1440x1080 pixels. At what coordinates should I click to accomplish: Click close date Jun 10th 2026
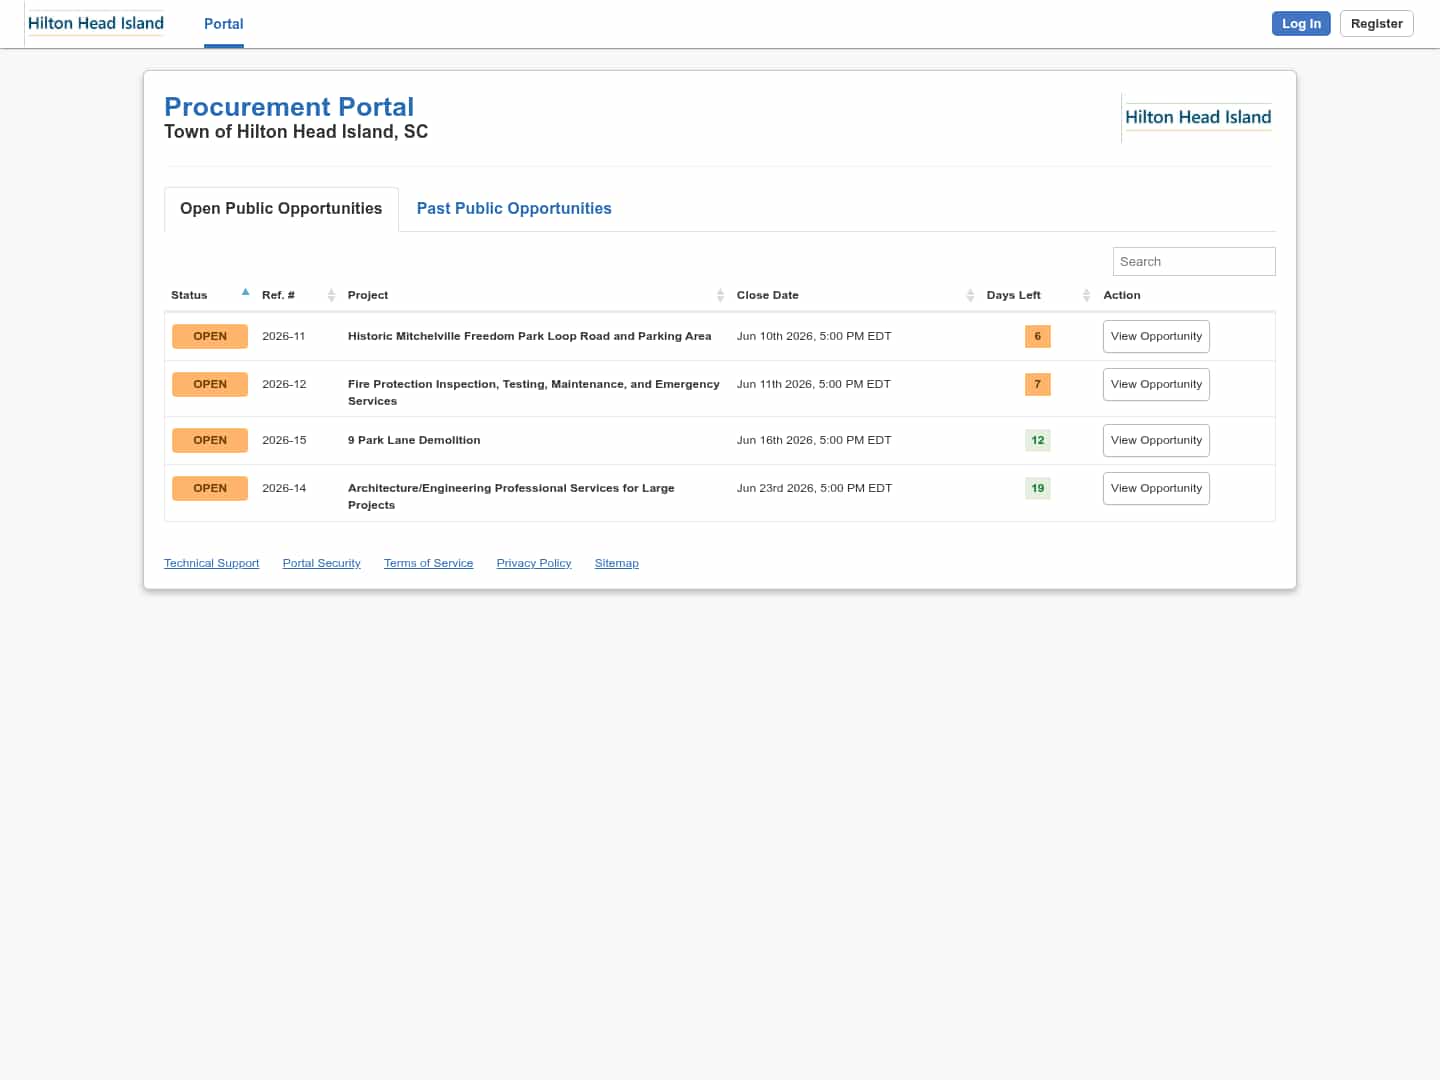click(x=814, y=336)
